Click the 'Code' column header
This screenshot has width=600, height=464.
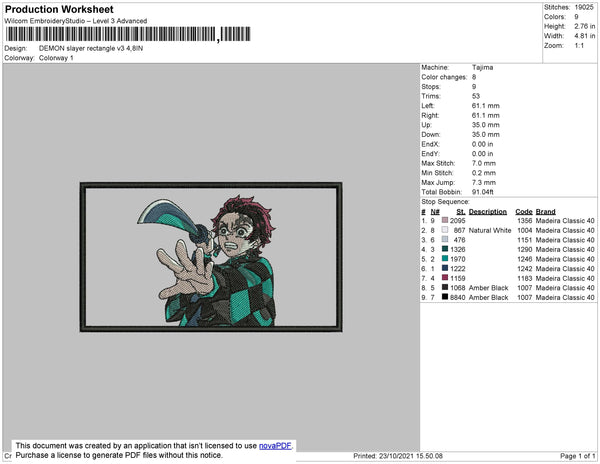[524, 212]
